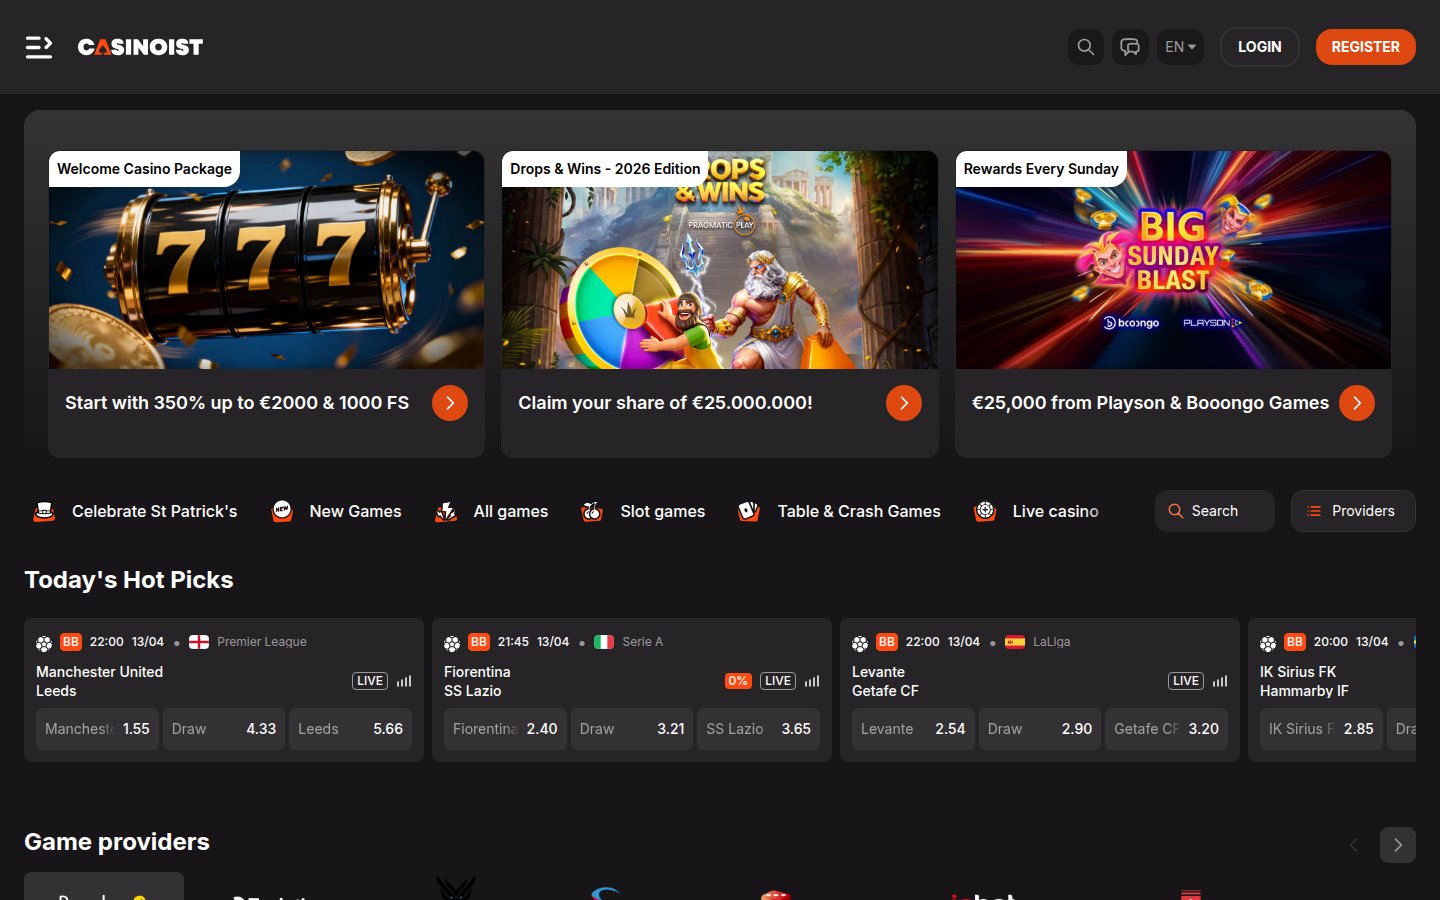Screen dimensions: 1440x900
Task: Open LIVE badge for Levante match
Action: (x=1186, y=681)
